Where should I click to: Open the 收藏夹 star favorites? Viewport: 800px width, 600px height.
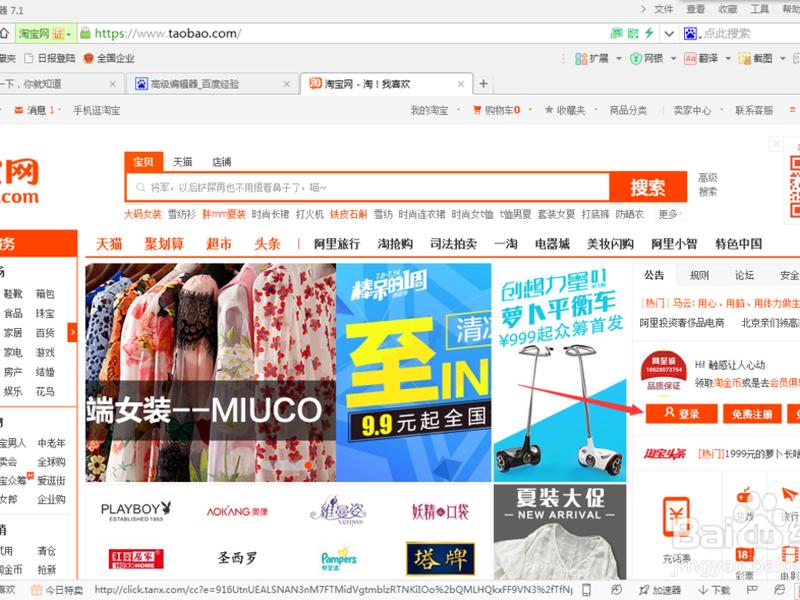pos(565,110)
